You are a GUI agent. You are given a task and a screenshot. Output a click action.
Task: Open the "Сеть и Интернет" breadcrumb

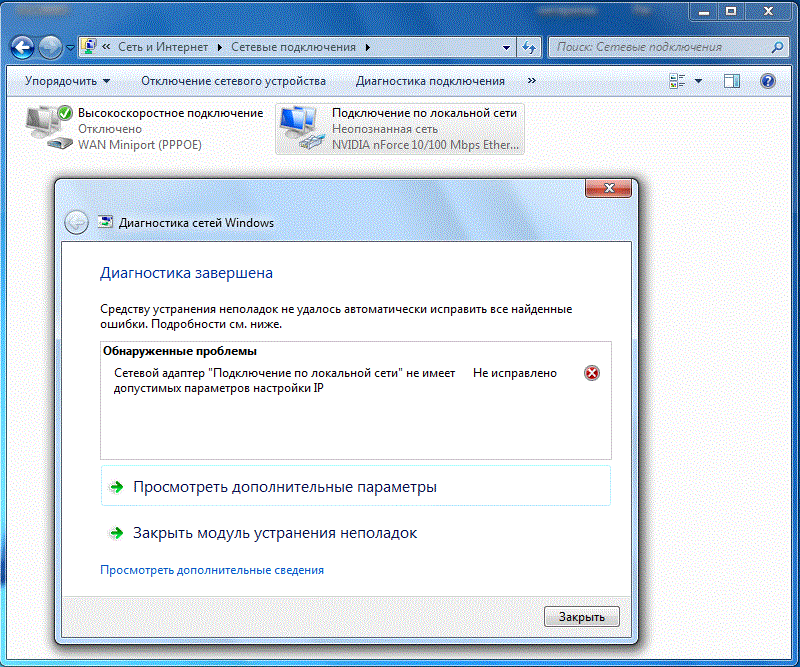click(163, 47)
